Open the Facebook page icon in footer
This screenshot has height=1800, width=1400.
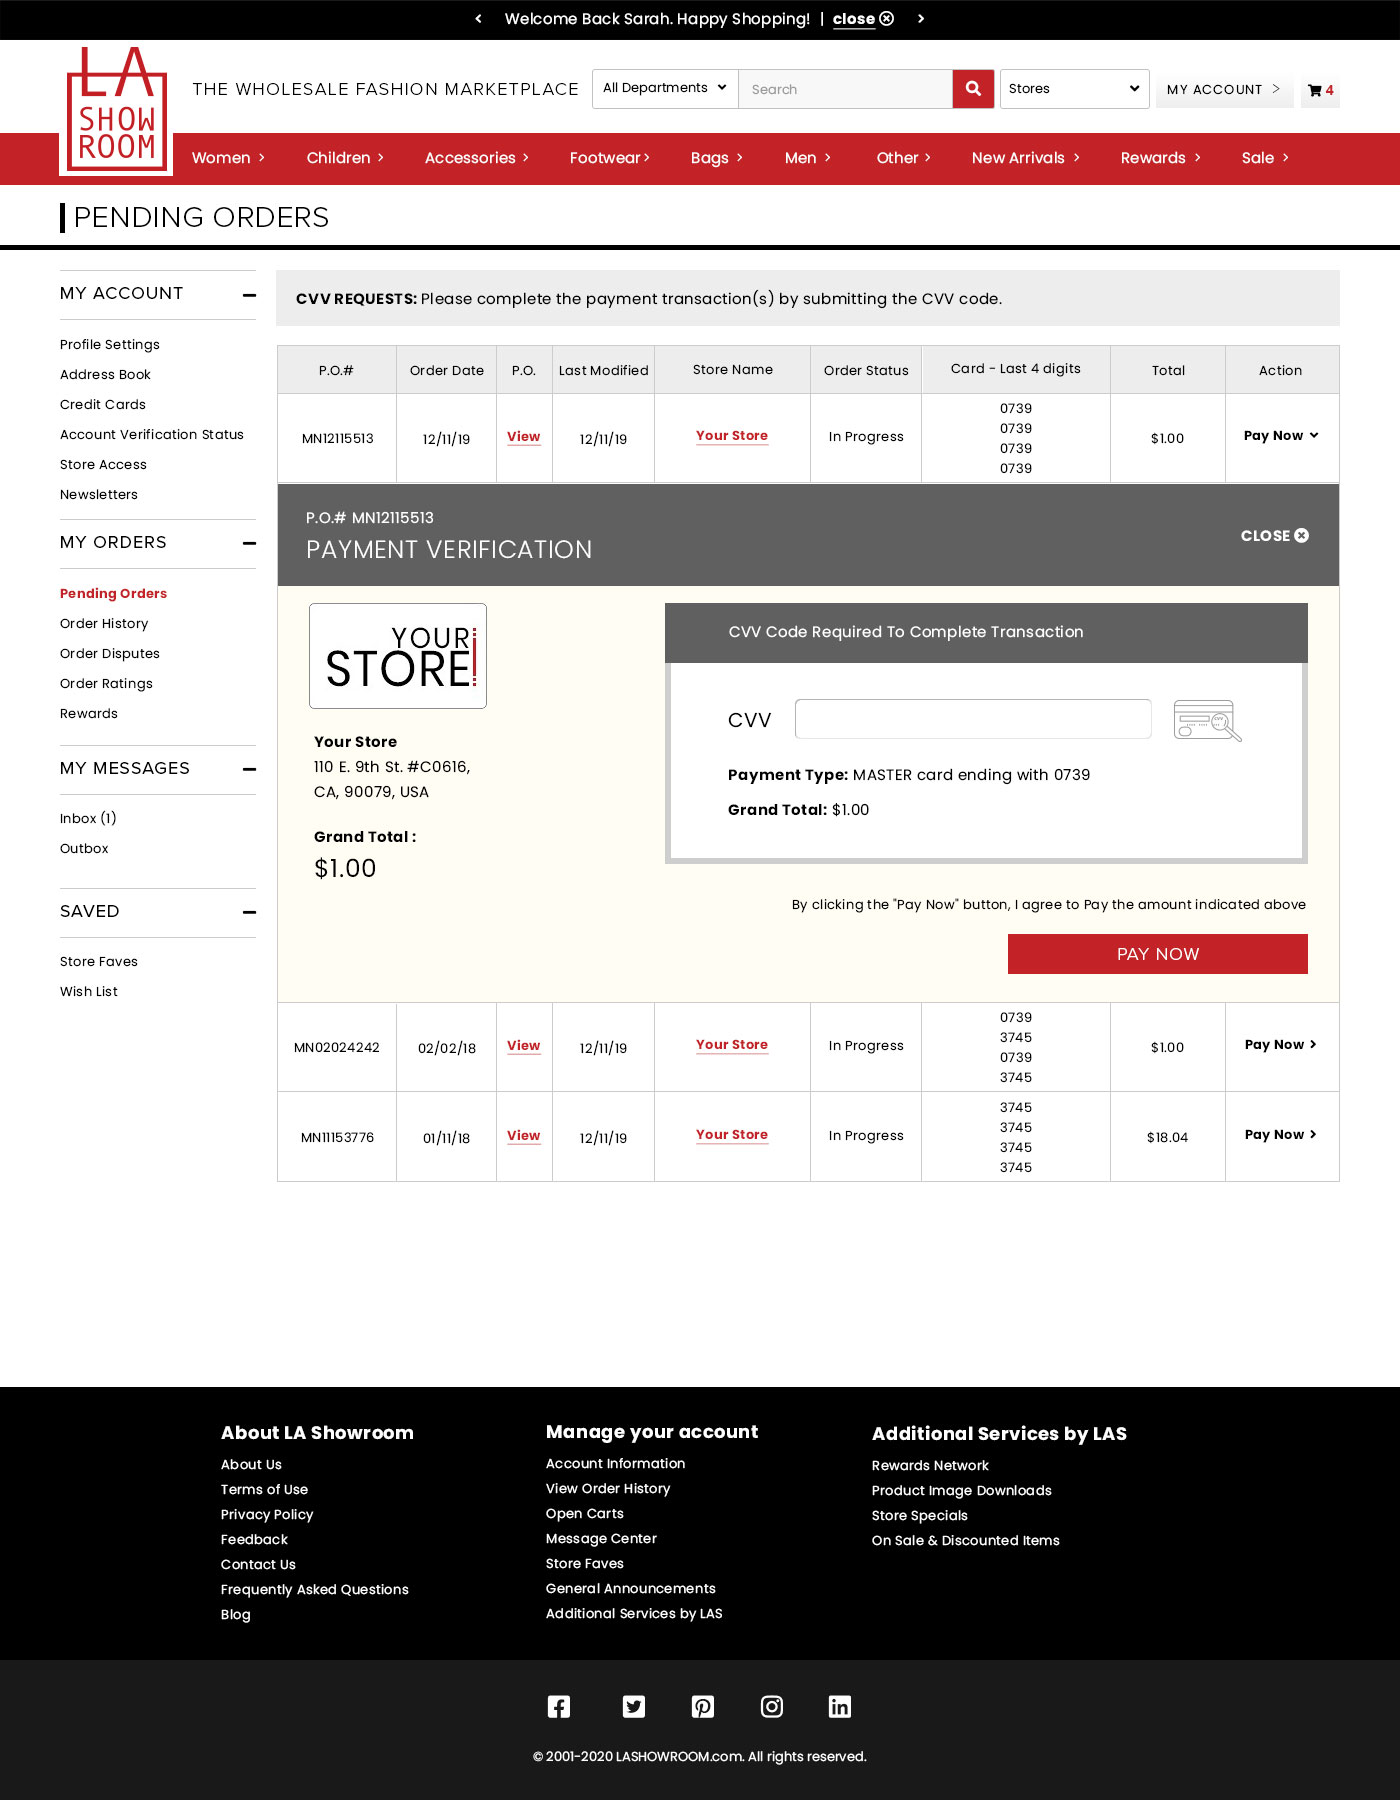559,1706
